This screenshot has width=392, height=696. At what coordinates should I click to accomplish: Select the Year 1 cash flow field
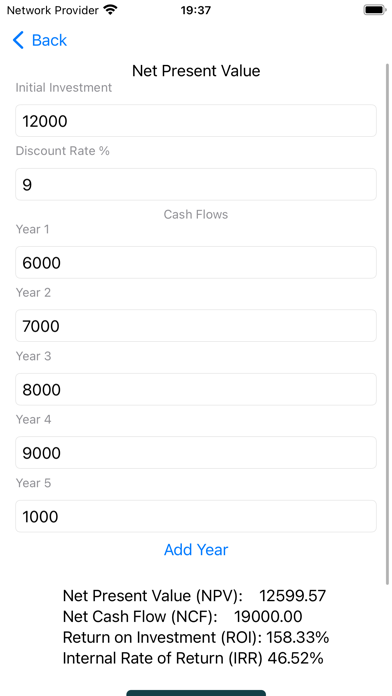[x=196, y=262]
